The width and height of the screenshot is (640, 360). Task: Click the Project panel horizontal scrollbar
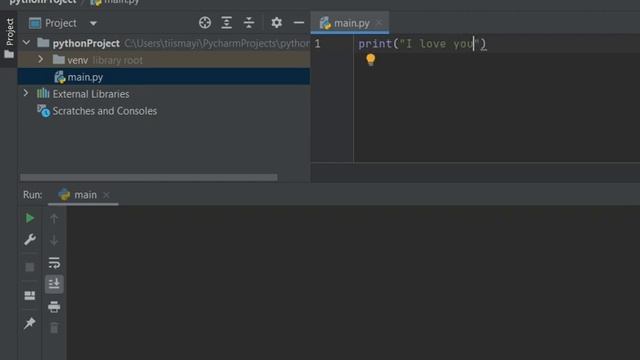click(149, 178)
